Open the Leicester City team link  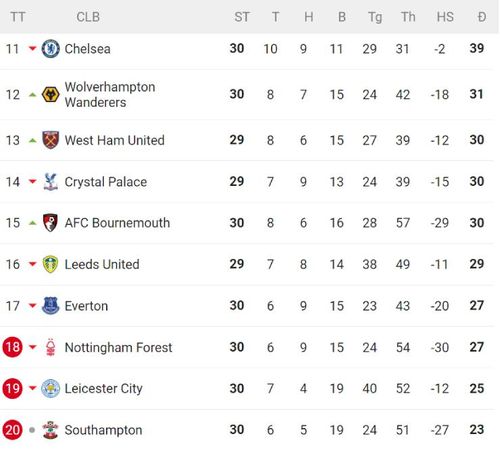103,389
